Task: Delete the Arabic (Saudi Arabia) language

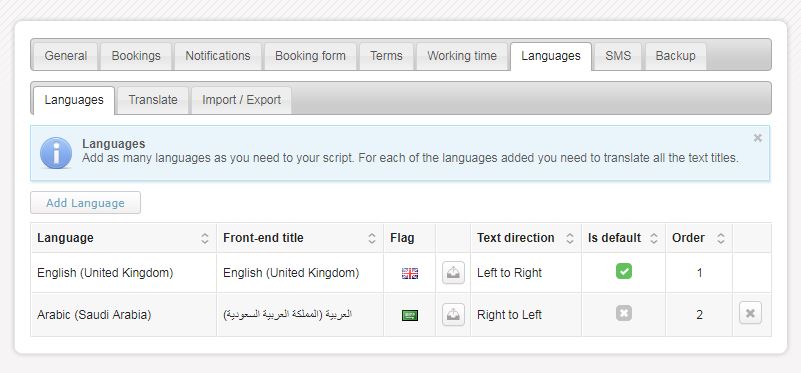Action: click(x=750, y=313)
